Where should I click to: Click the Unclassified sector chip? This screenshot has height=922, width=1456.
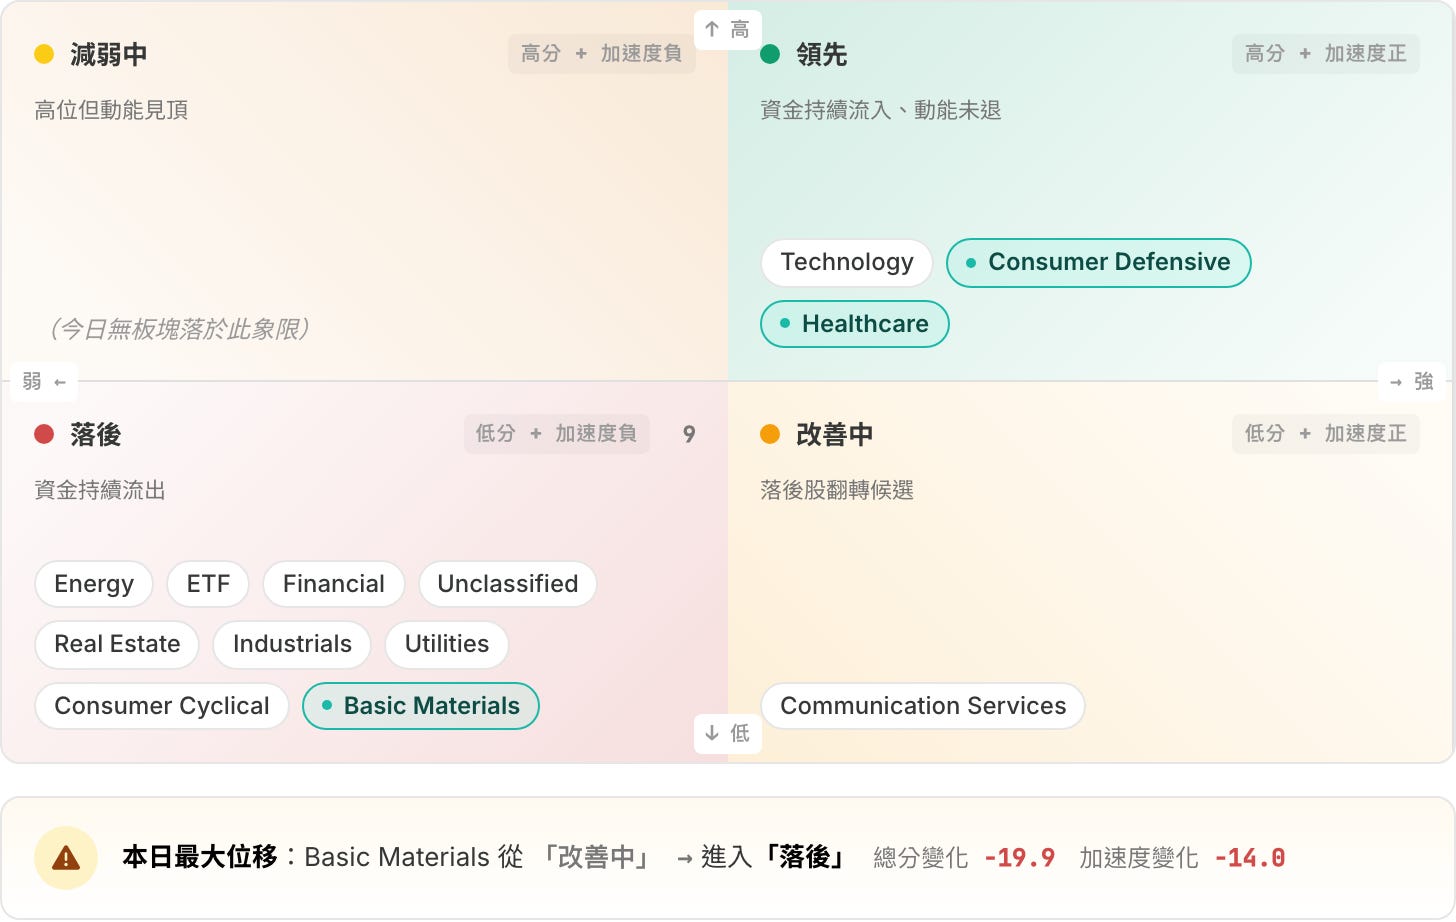(x=508, y=584)
